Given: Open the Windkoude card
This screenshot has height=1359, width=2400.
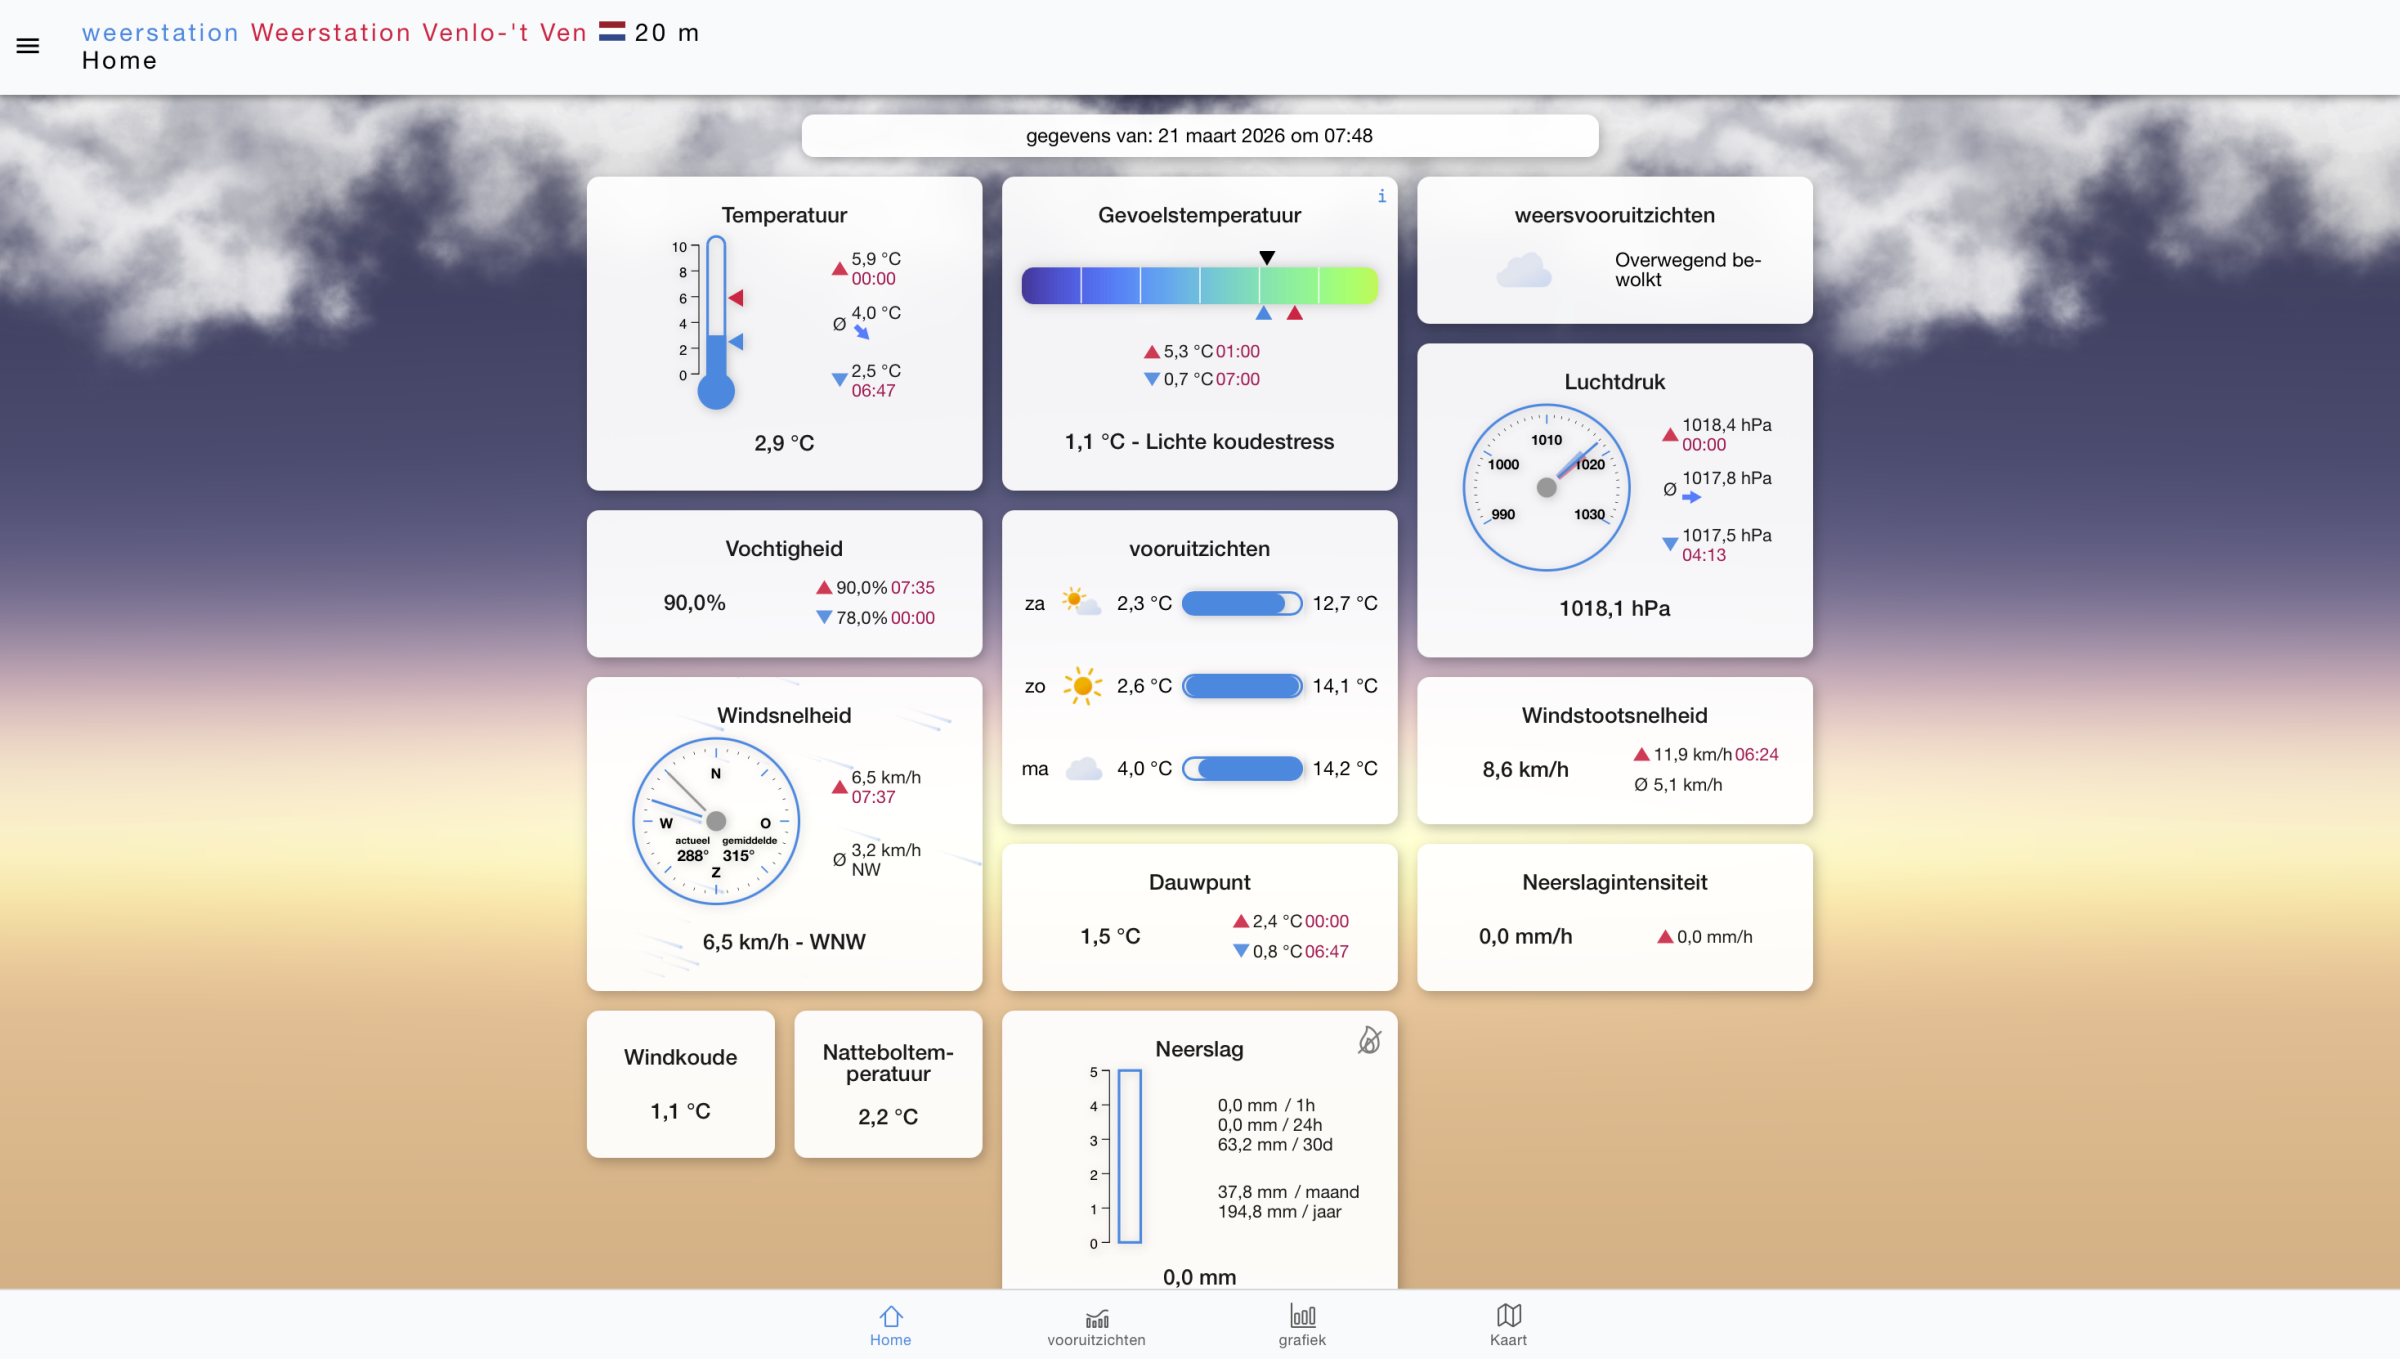Looking at the screenshot, I should click(680, 1084).
